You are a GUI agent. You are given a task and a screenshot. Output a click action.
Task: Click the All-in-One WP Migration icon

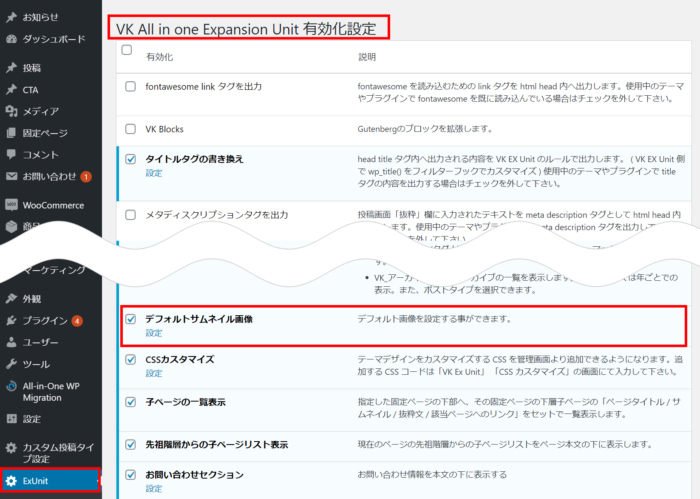pos(11,387)
